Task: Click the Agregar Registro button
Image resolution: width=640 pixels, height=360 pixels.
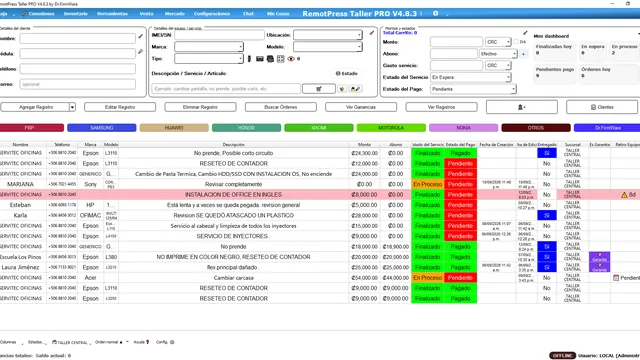Action: (35, 107)
